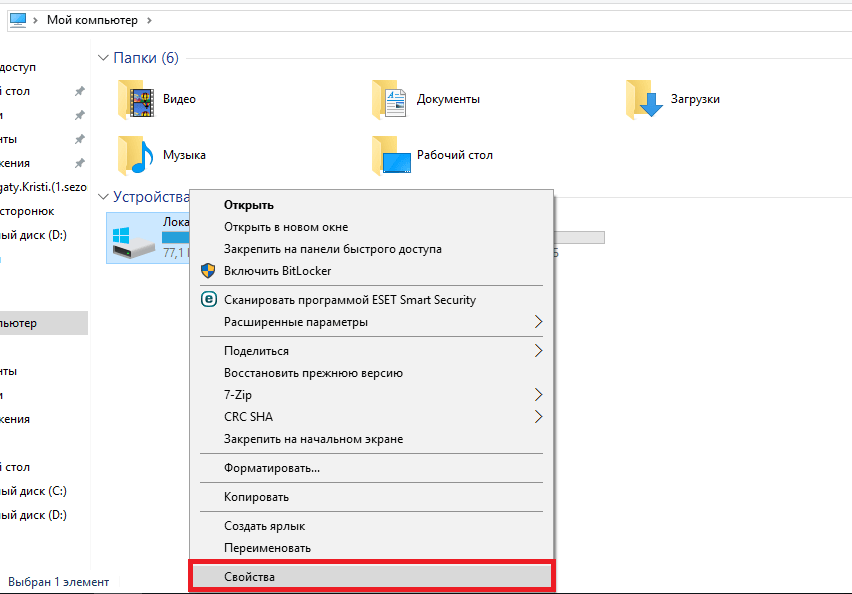Expand the 7-Zip submenu arrow

(x=539, y=395)
